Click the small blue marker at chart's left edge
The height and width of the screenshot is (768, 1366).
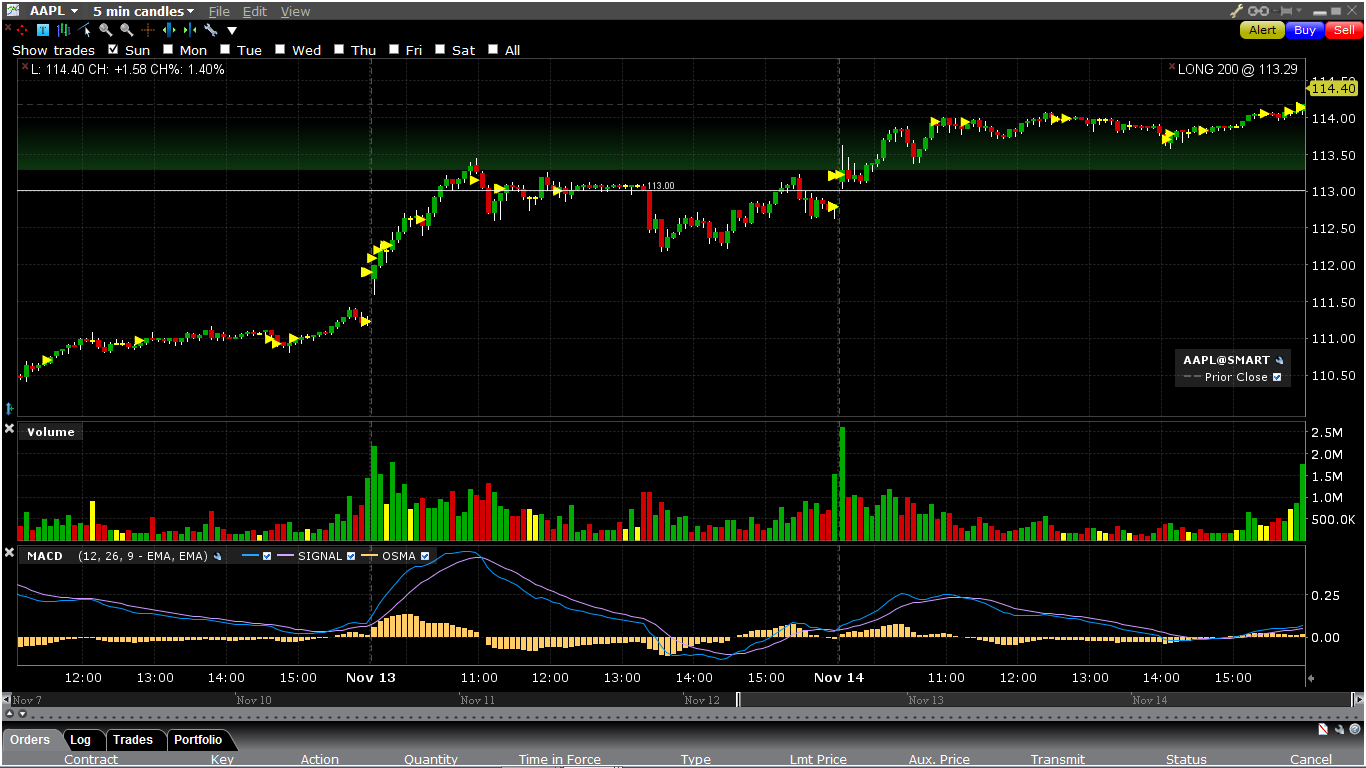pyautogui.click(x=9, y=408)
